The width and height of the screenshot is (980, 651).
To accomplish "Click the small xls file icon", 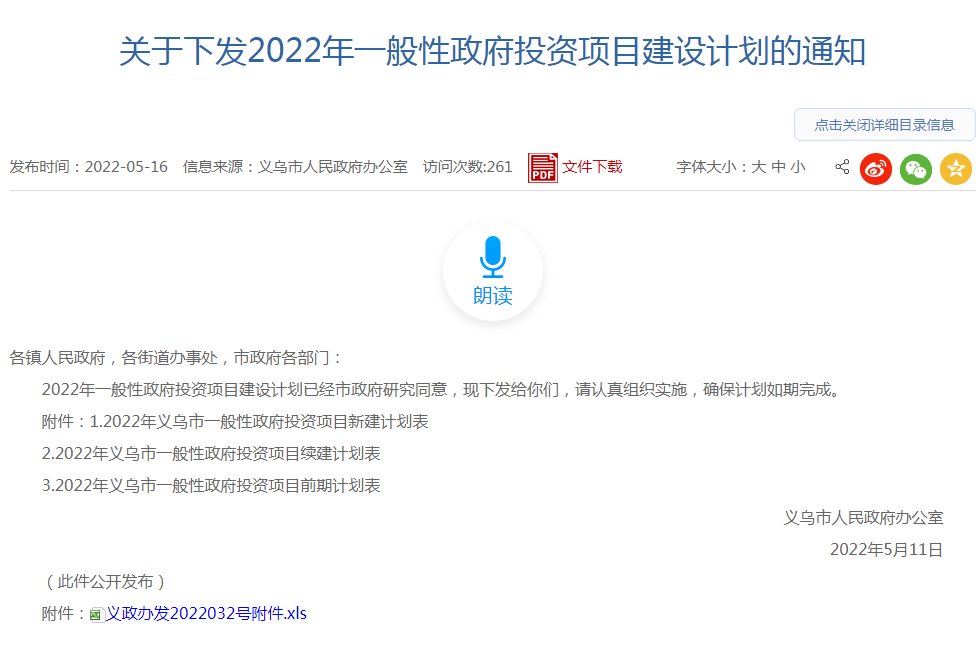I will pyautogui.click(x=96, y=614).
